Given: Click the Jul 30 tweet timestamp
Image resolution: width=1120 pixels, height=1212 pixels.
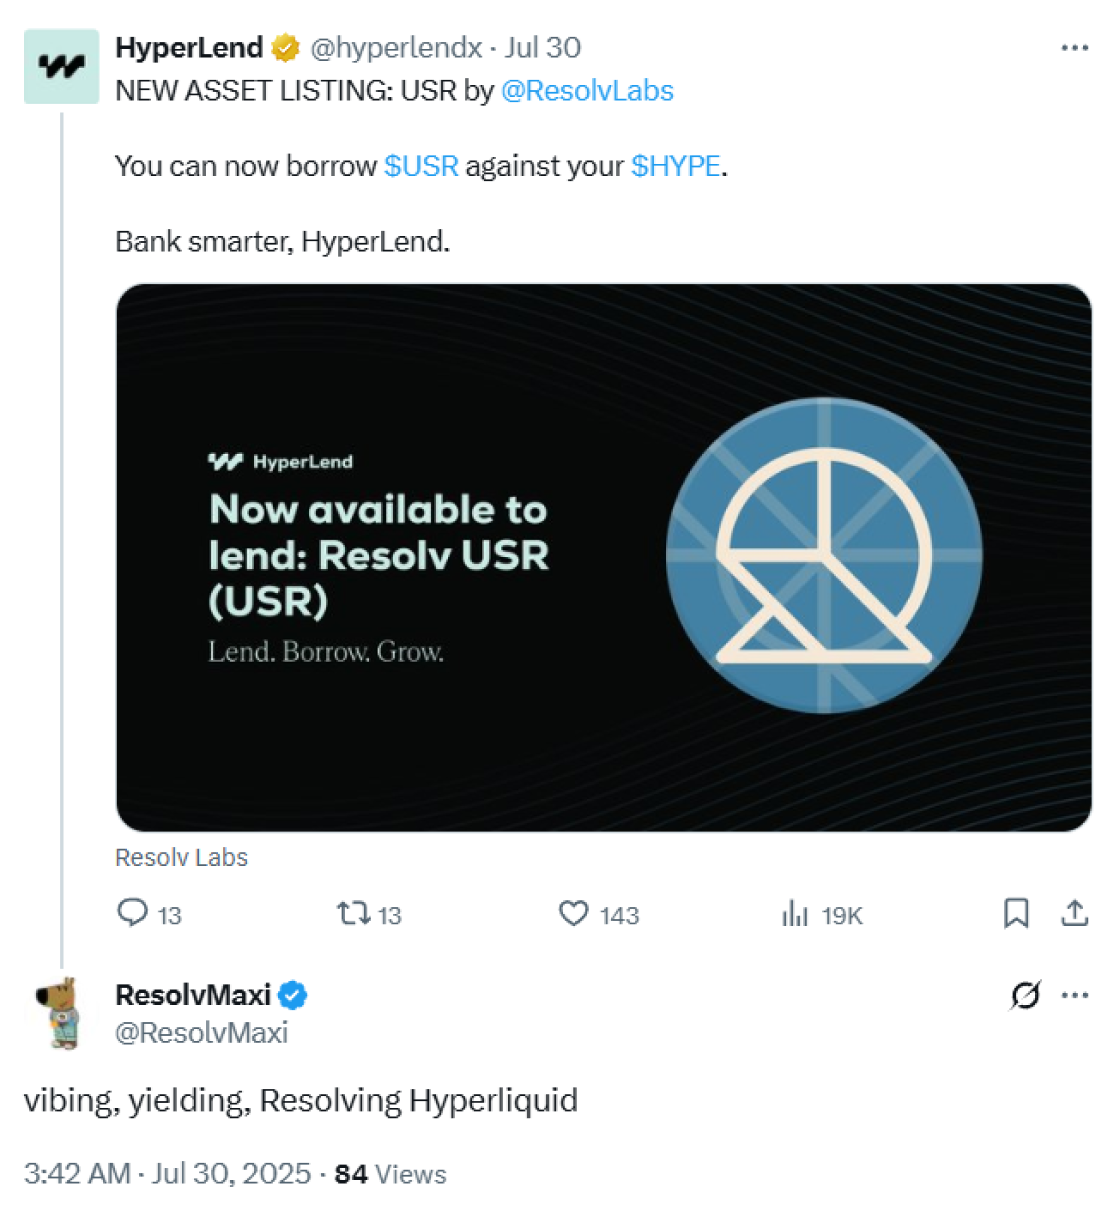Looking at the screenshot, I should coord(543,47).
